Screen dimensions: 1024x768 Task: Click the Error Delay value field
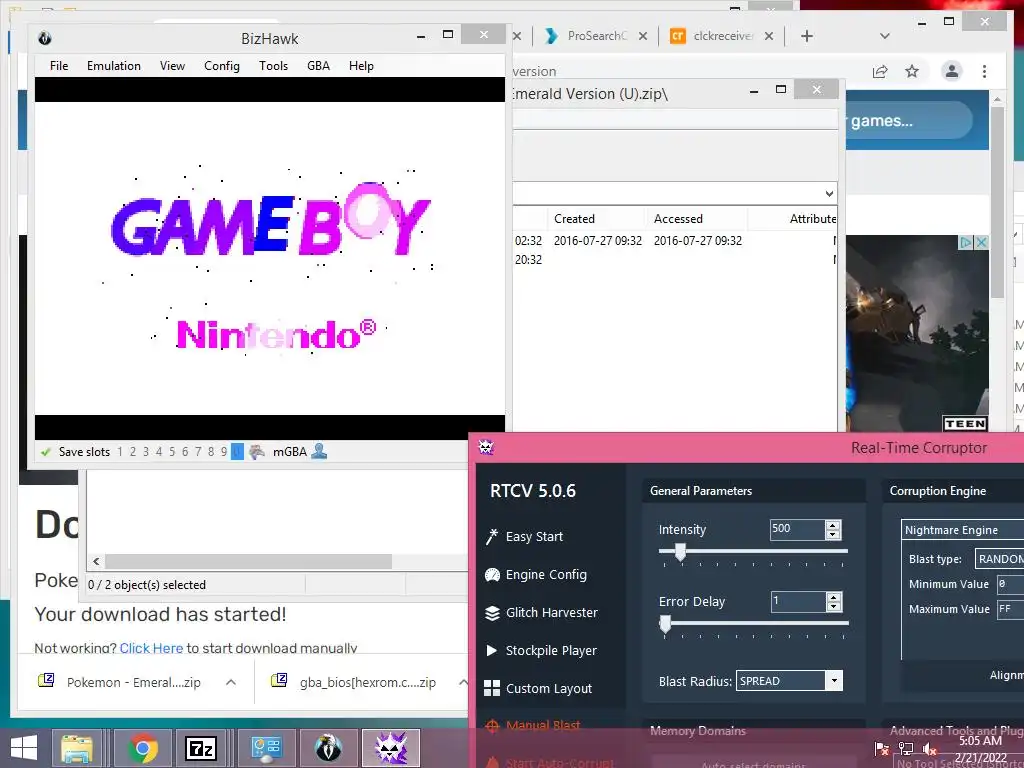[798, 601]
